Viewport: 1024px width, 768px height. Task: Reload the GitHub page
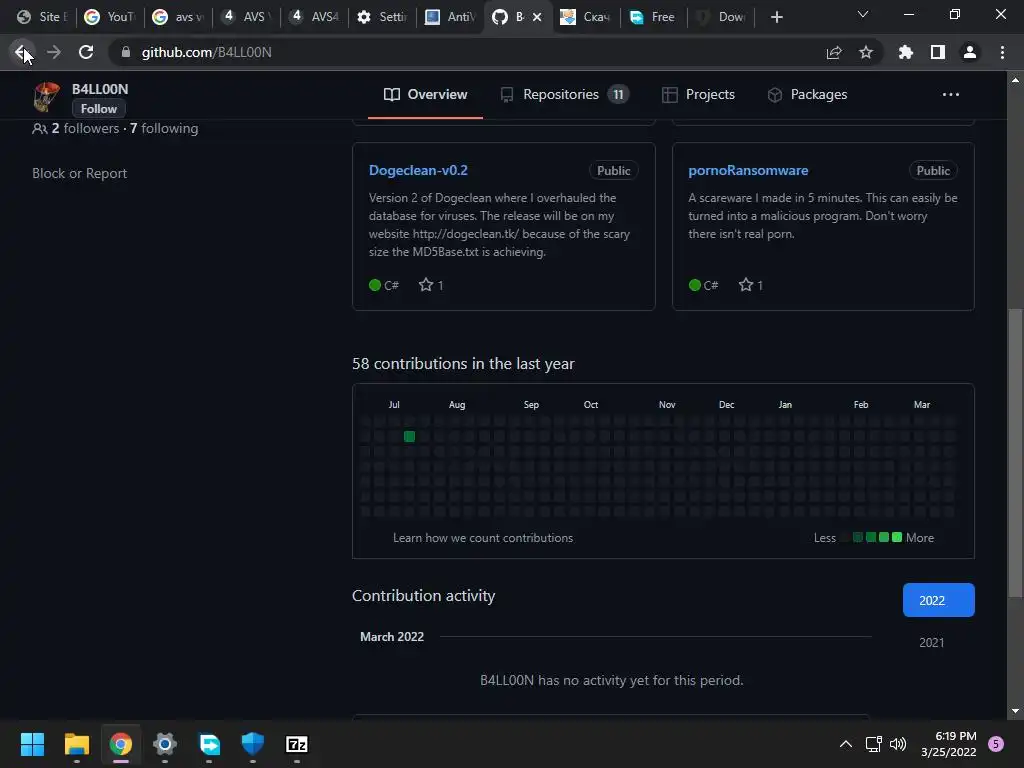coord(86,52)
